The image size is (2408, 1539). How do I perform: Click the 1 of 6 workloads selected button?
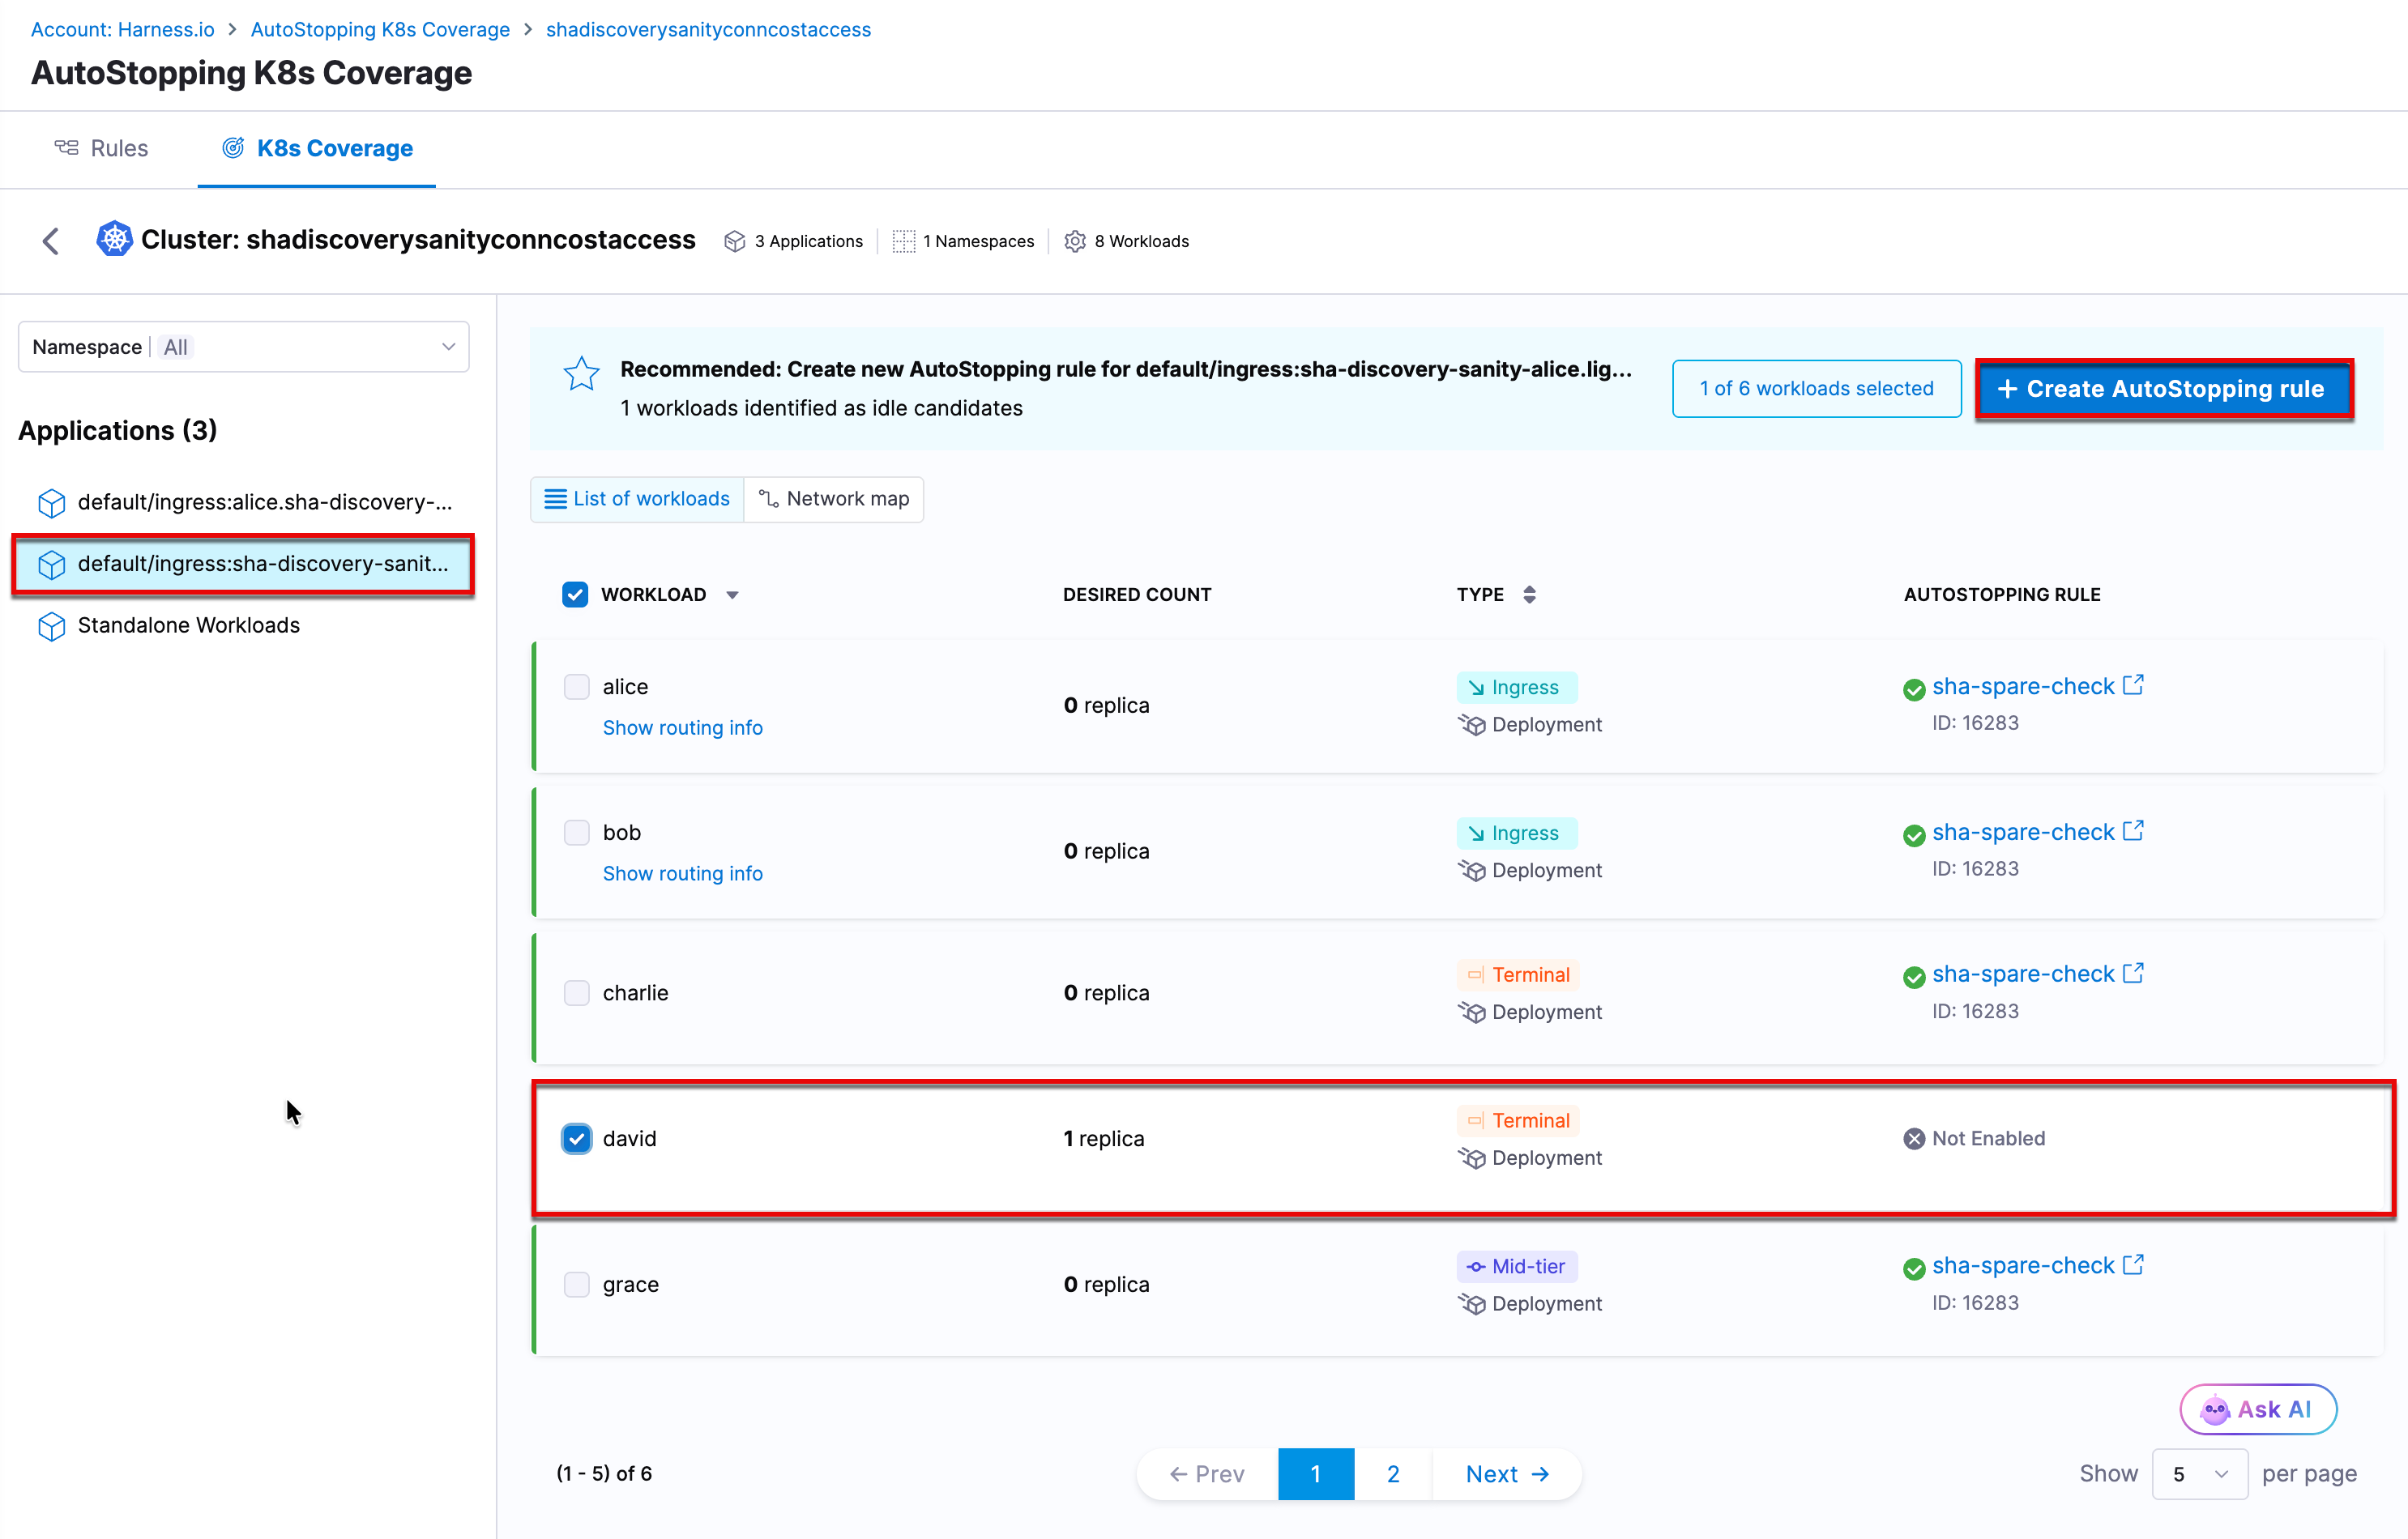[x=1816, y=389]
